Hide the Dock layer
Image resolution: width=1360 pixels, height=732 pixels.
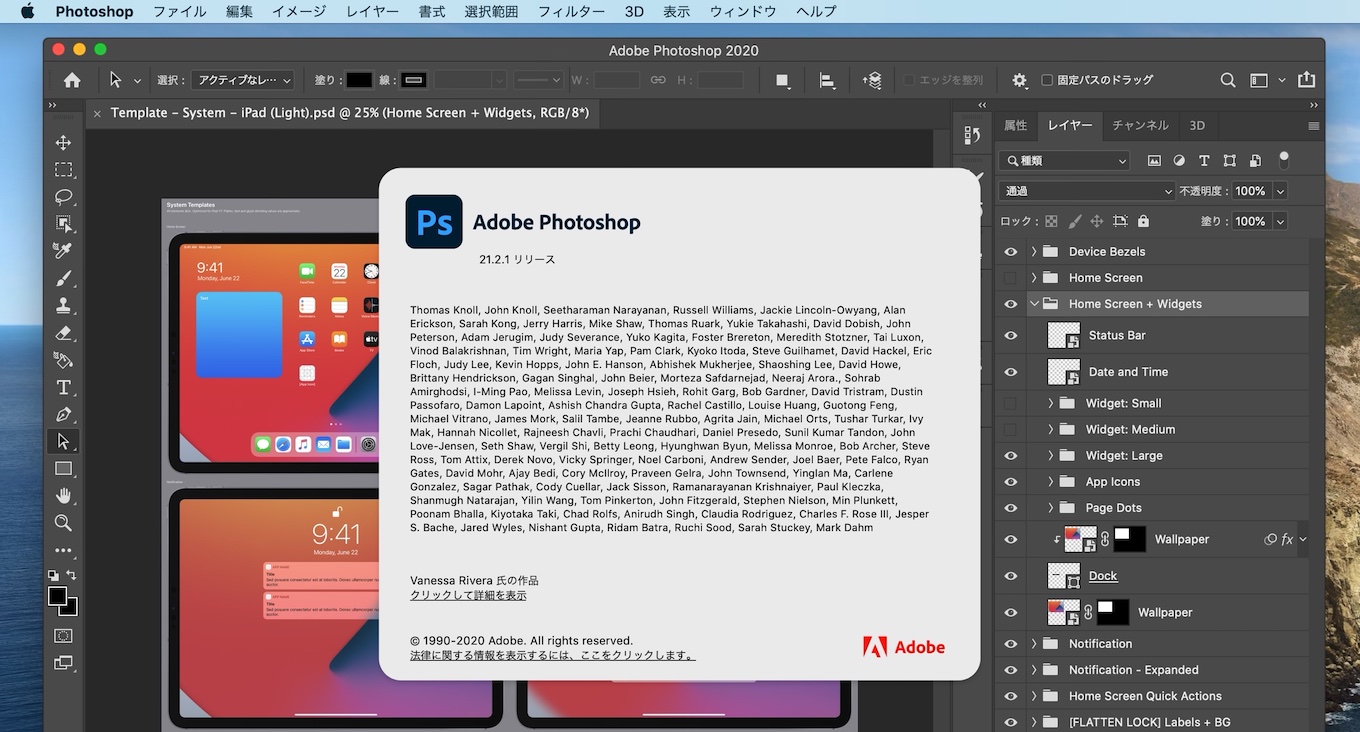(x=1010, y=576)
